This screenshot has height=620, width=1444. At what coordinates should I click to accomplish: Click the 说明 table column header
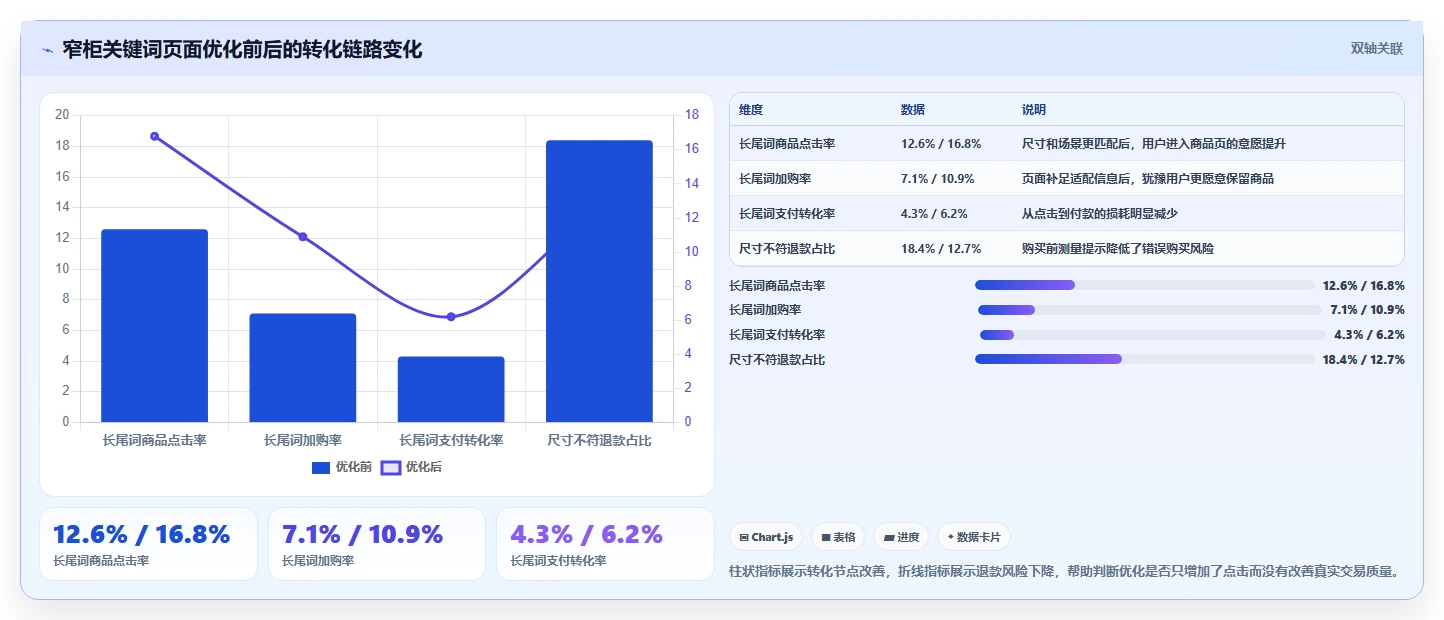coord(1034,110)
